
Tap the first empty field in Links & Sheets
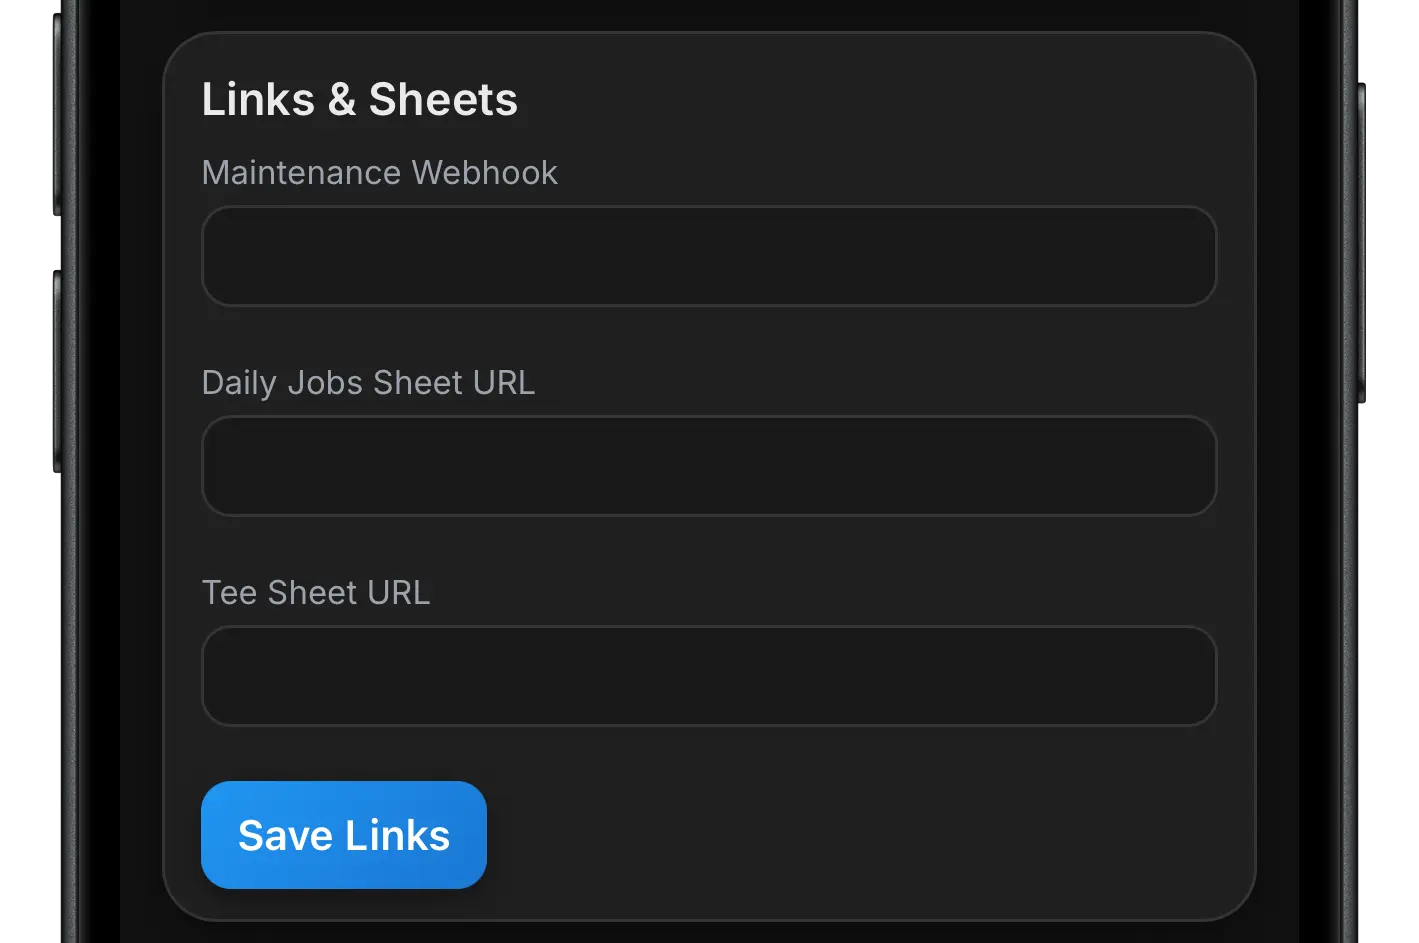(708, 256)
